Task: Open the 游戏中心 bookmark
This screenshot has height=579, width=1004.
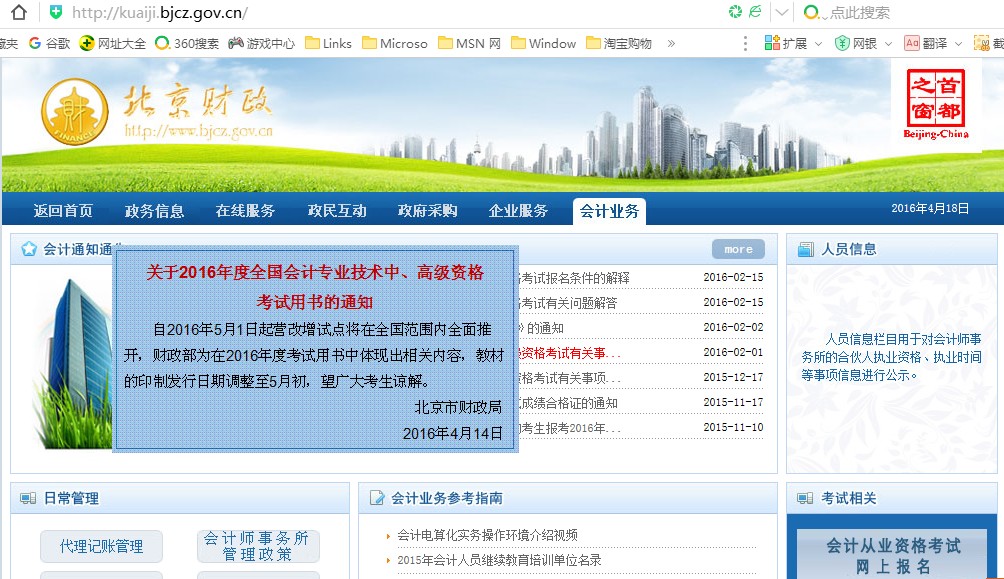Action: click(262, 44)
